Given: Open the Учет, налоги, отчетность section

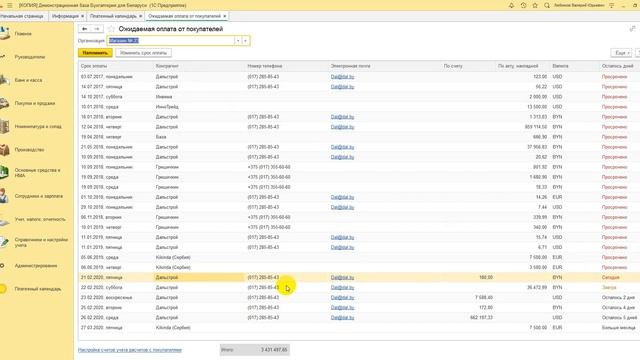Looking at the screenshot, I should pyautogui.click(x=40, y=220).
